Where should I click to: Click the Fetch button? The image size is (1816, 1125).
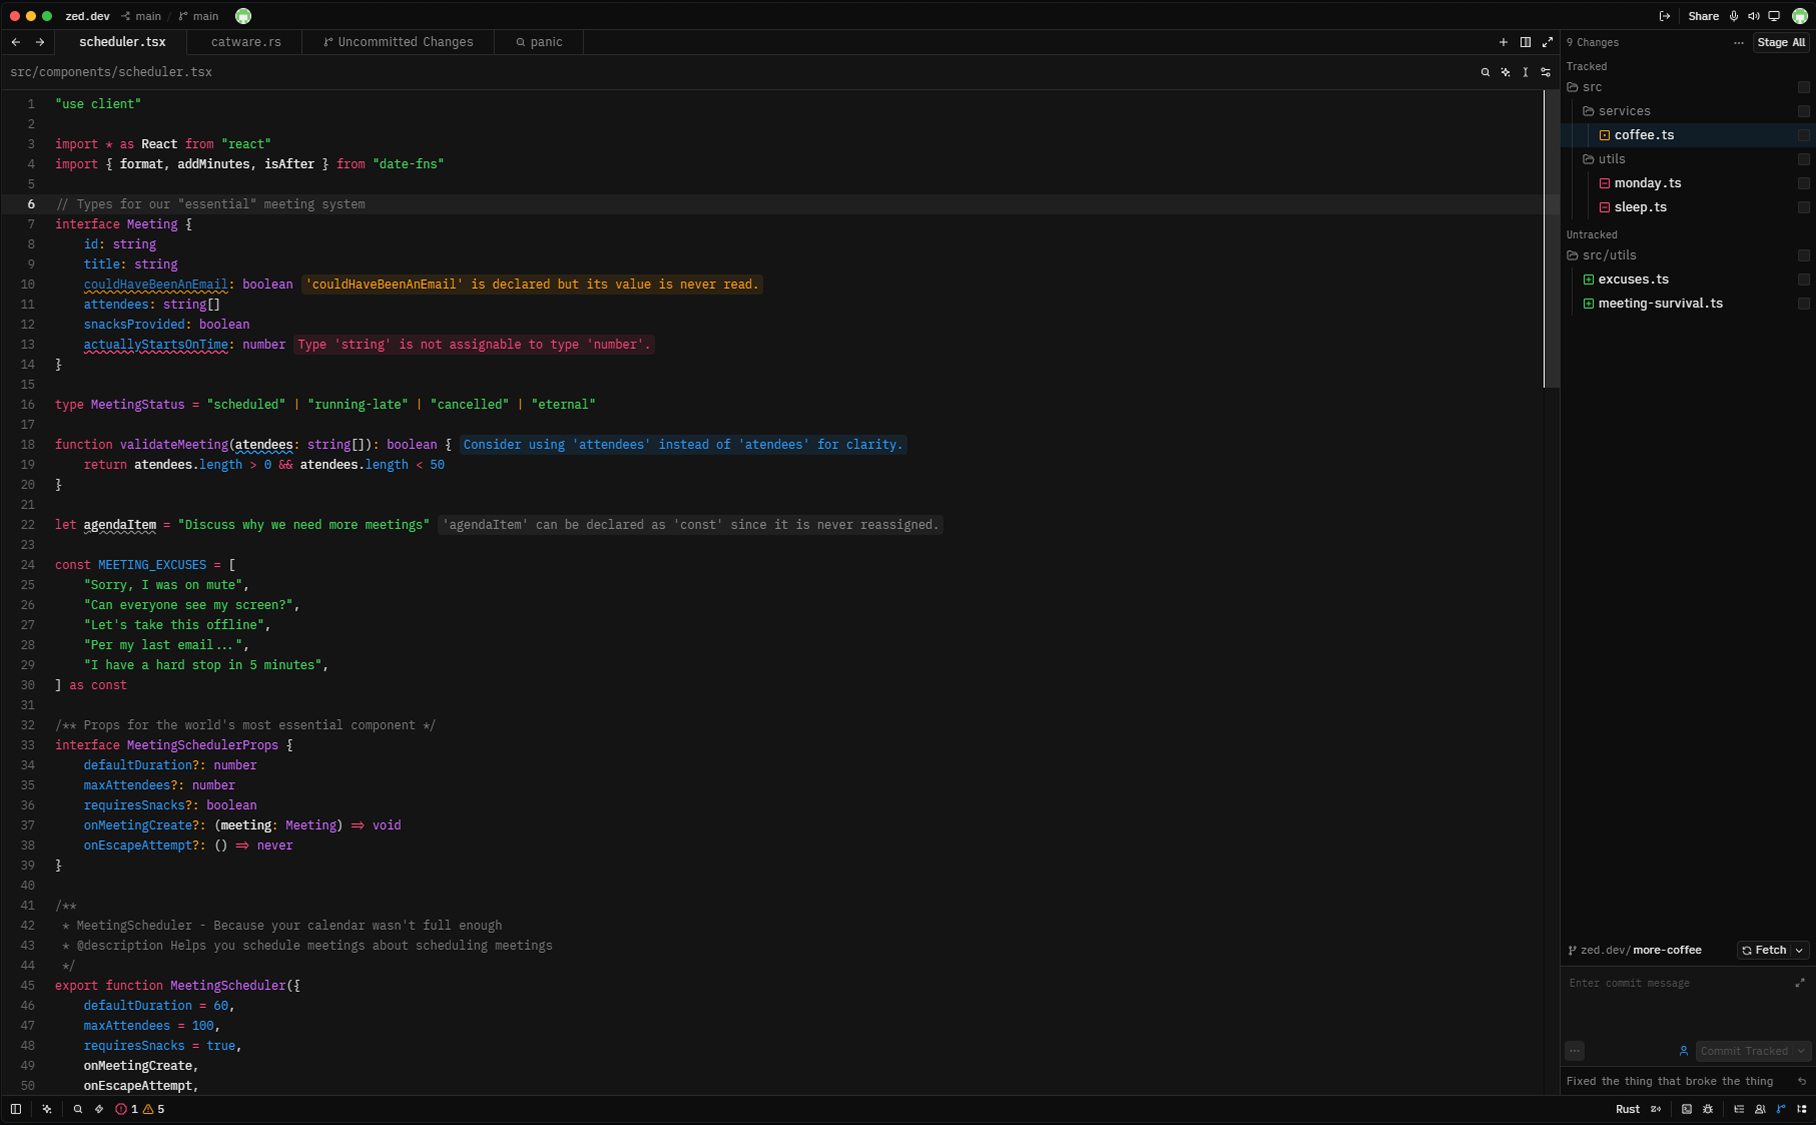click(1763, 950)
